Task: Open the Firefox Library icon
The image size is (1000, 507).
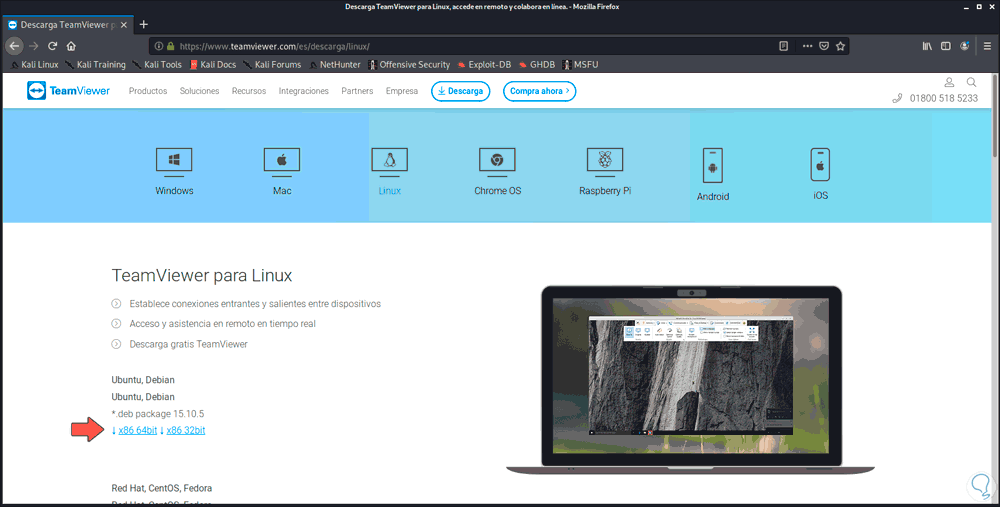Action: pos(927,46)
